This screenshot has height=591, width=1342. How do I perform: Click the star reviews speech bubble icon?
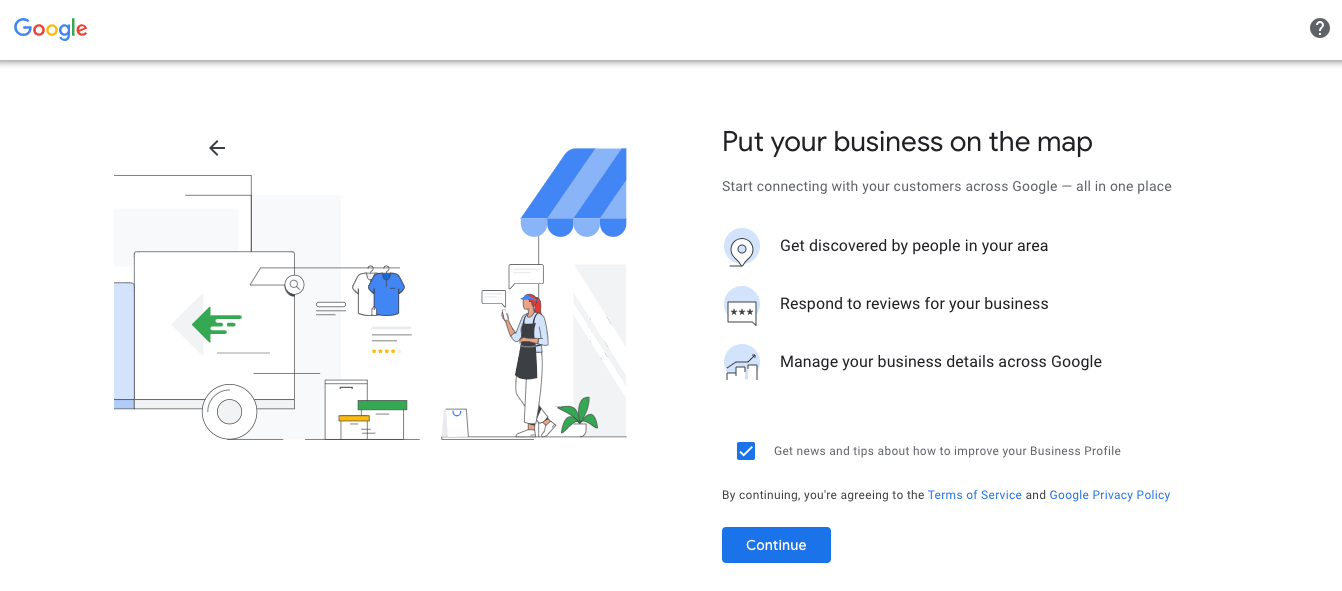[741, 306]
